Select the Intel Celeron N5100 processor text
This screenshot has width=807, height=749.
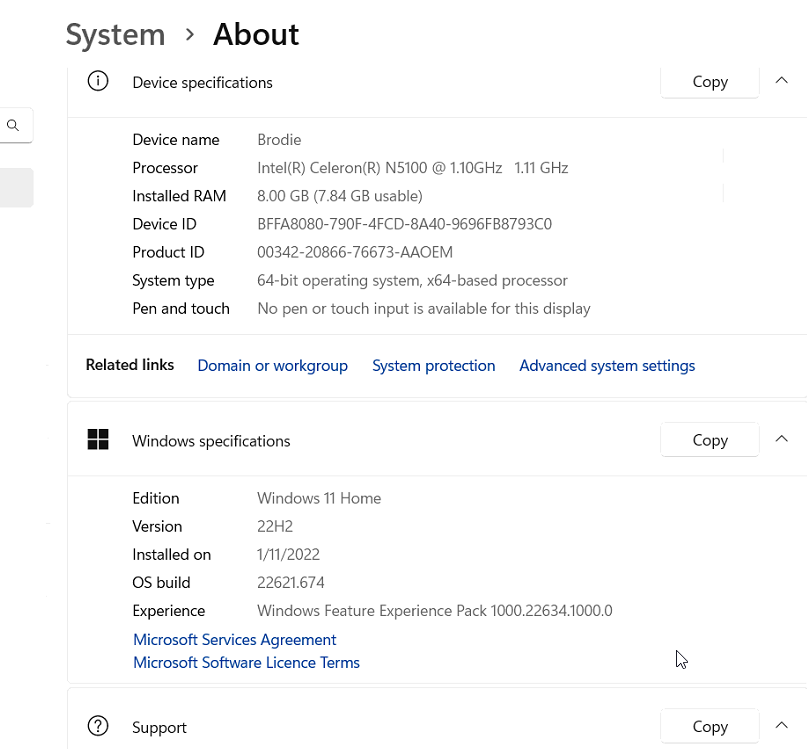click(412, 168)
